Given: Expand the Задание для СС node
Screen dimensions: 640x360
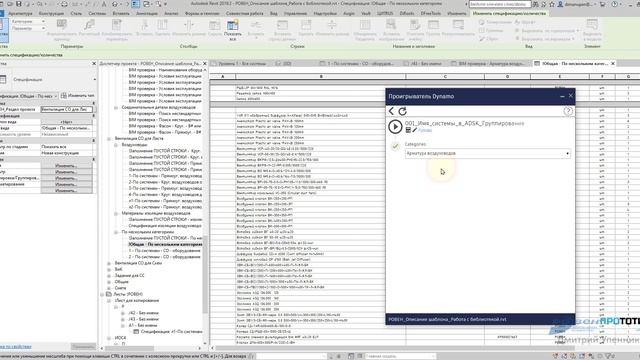Looking at the screenshot, I should (x=109, y=276).
